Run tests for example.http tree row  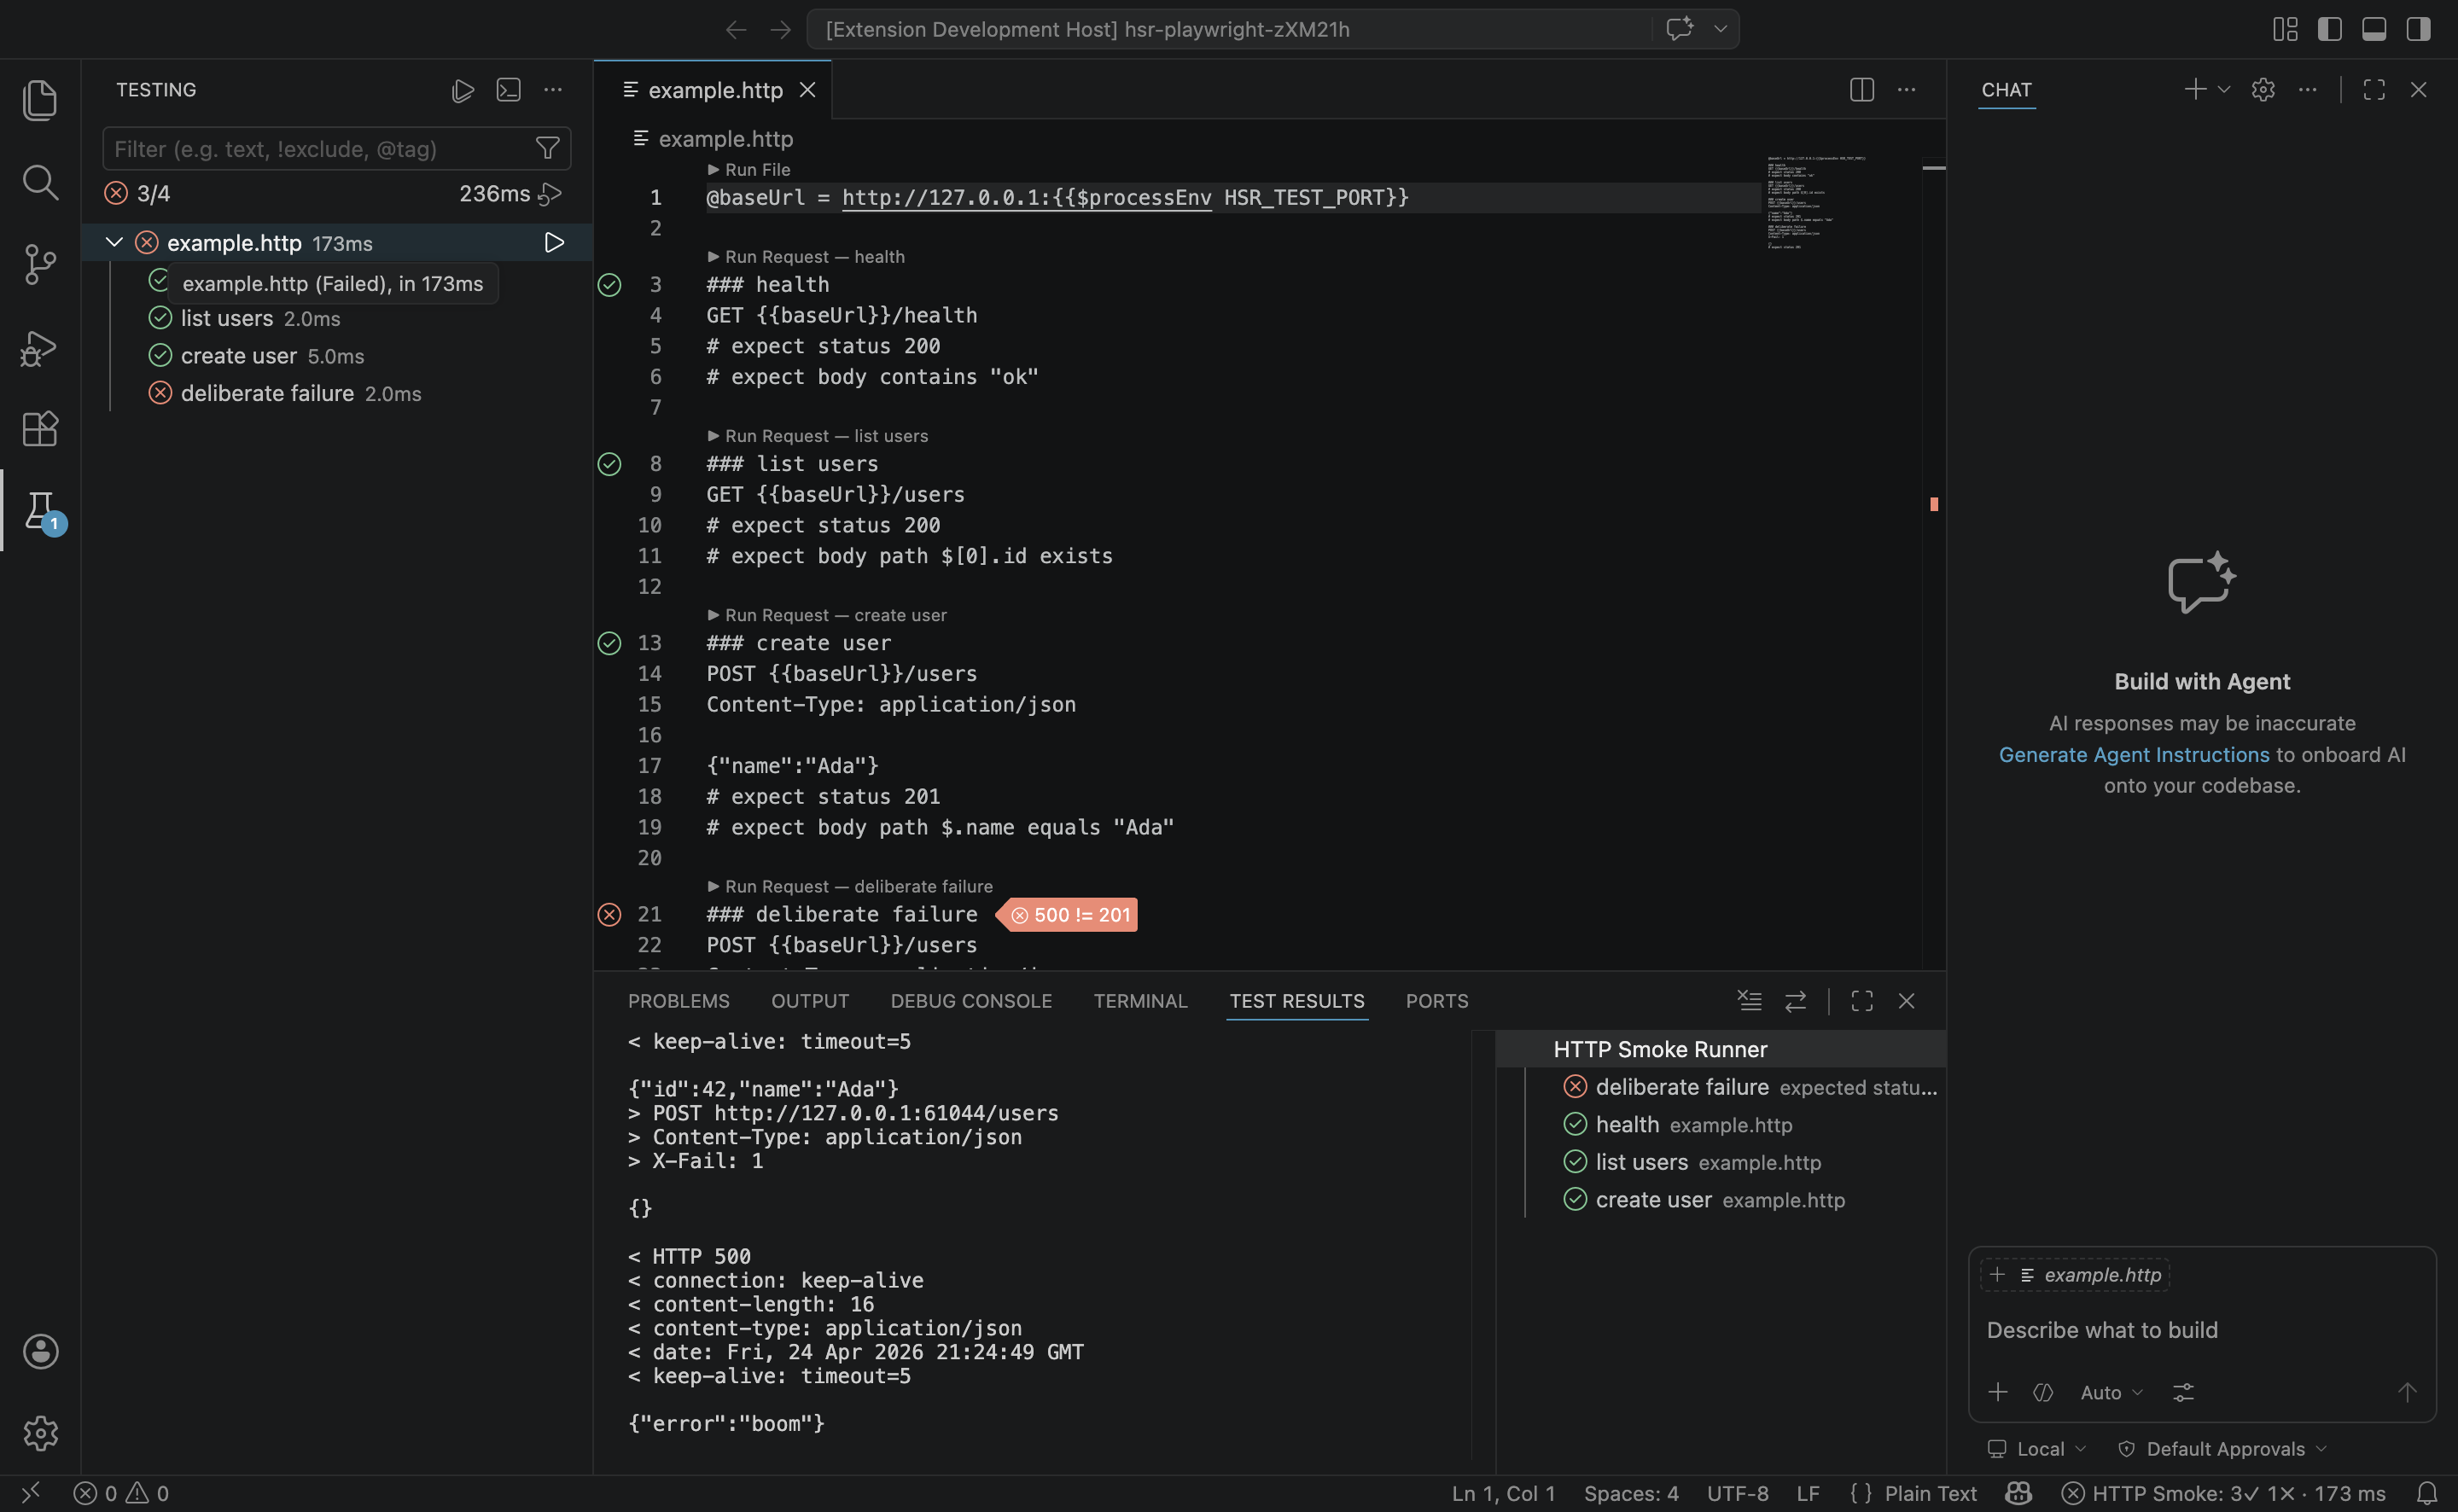(554, 243)
